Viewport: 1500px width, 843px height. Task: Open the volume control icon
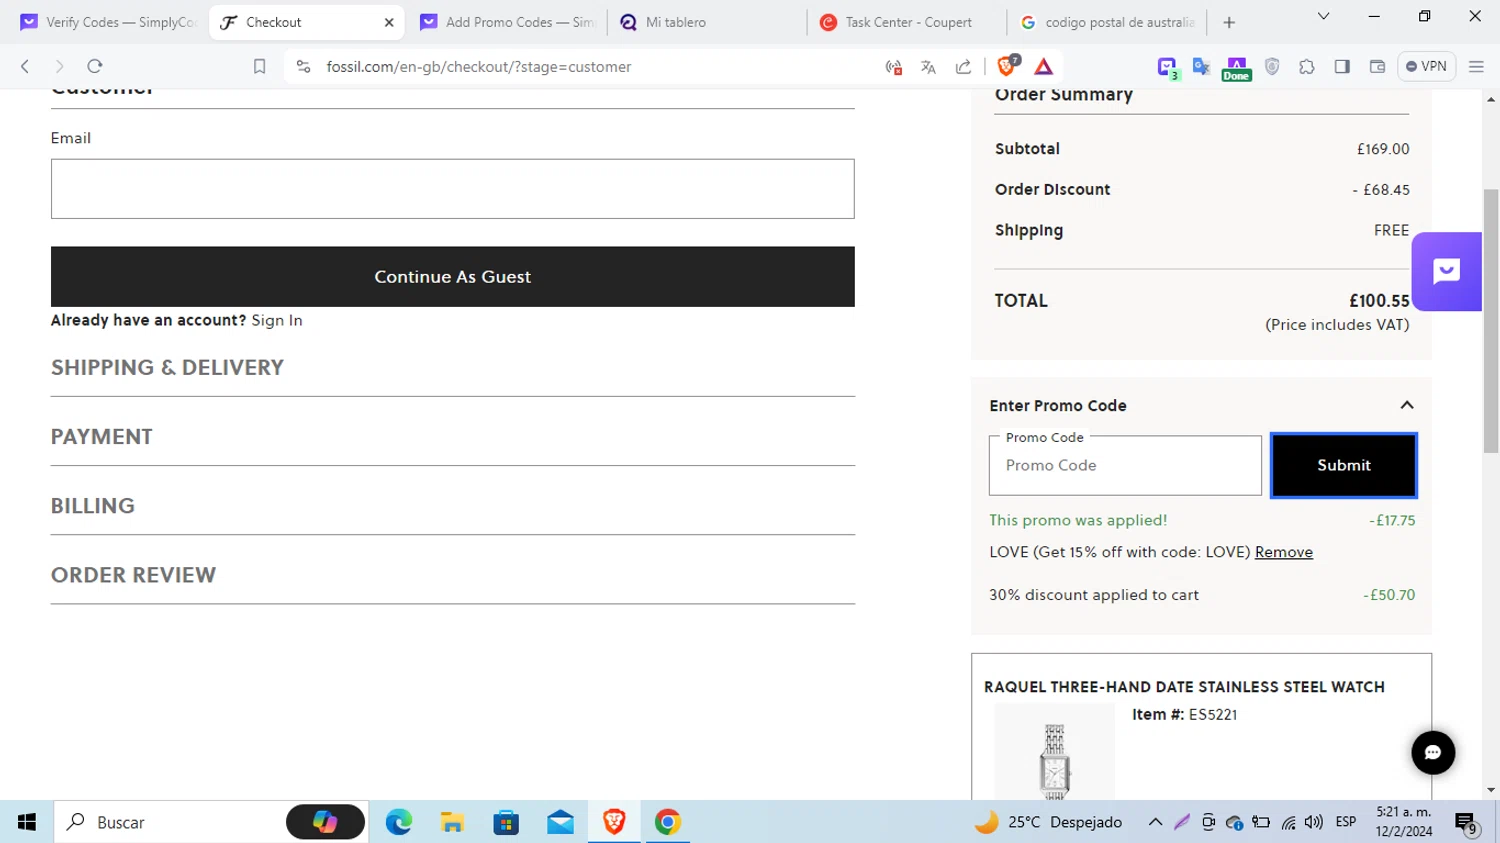[x=1314, y=822]
